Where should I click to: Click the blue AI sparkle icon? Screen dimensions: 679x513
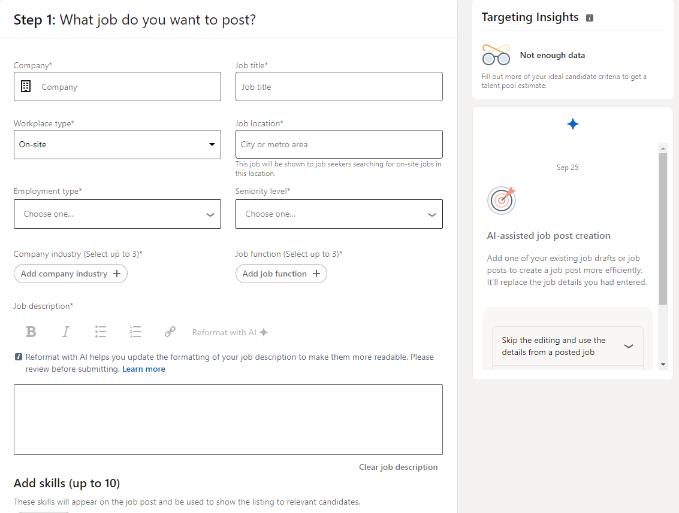(x=572, y=124)
